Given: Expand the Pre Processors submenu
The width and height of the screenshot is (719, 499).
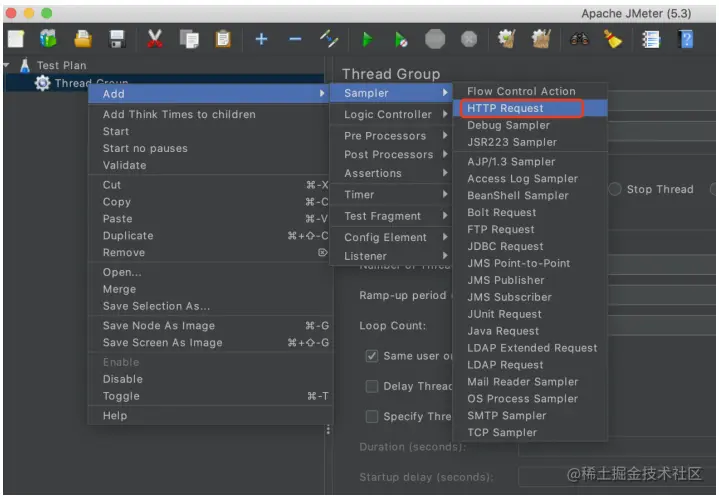Looking at the screenshot, I should click(x=391, y=136).
